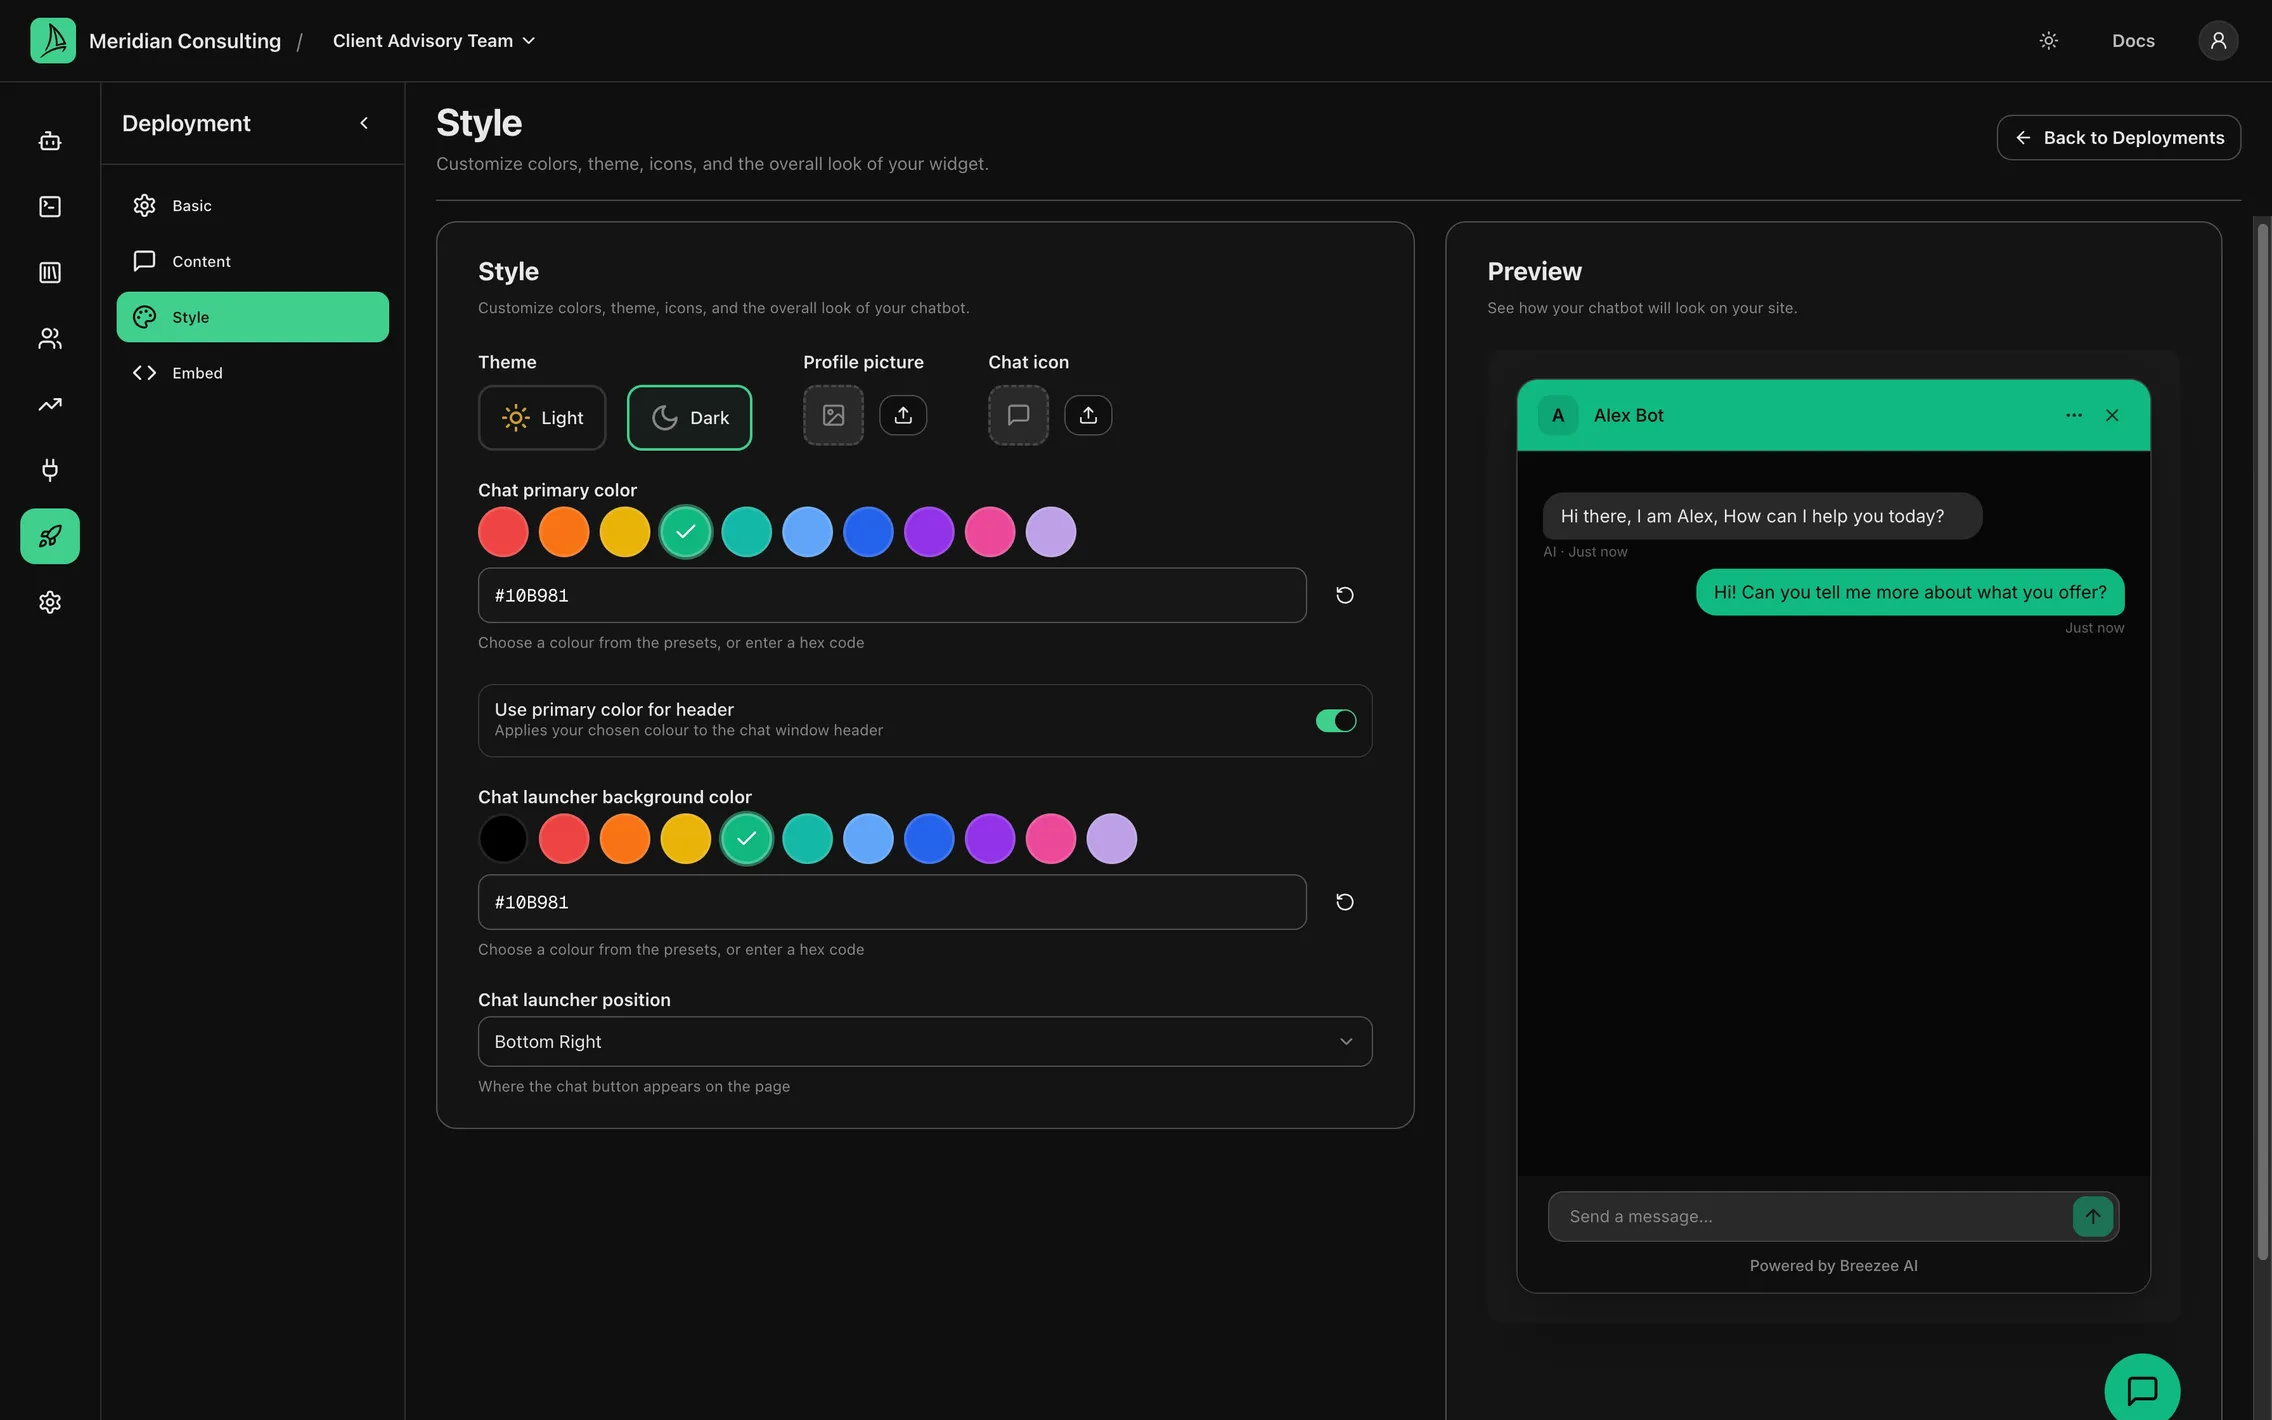Go to Content deployment settings
The image size is (2272, 1420).
(x=252, y=261)
